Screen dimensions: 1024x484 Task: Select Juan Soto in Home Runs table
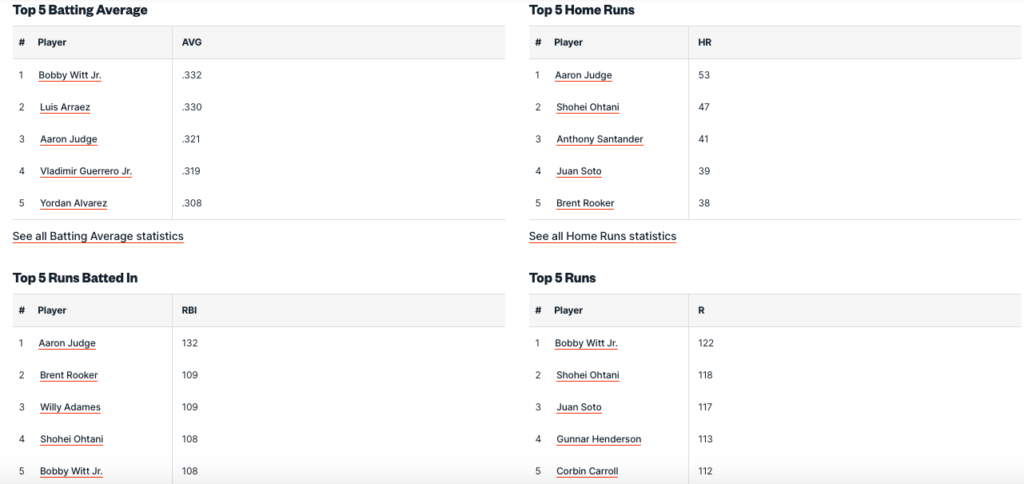tap(578, 171)
